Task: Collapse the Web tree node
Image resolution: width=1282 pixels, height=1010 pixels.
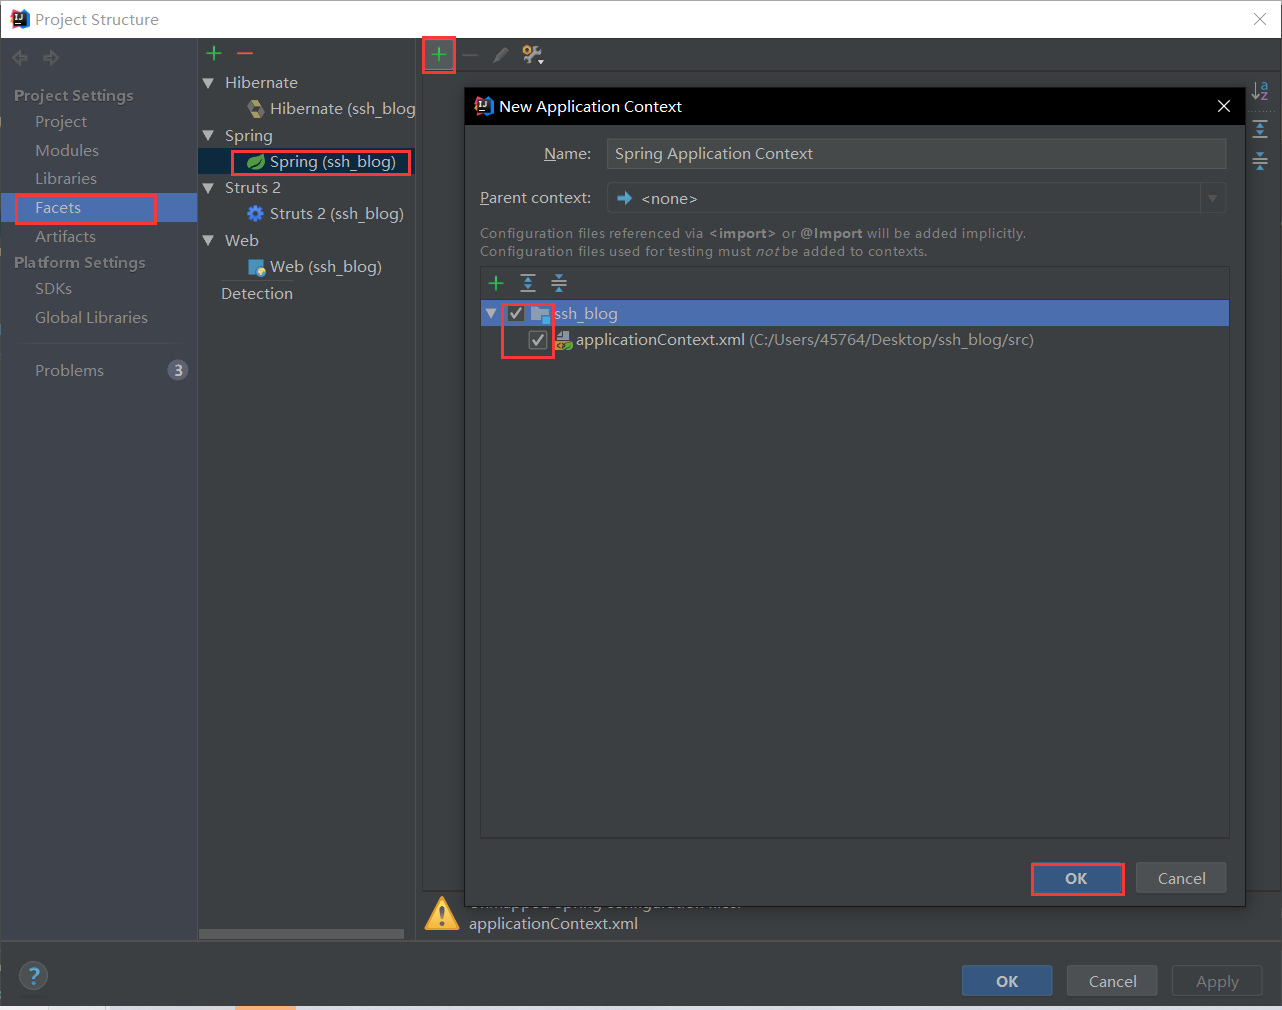Action: click(x=209, y=241)
